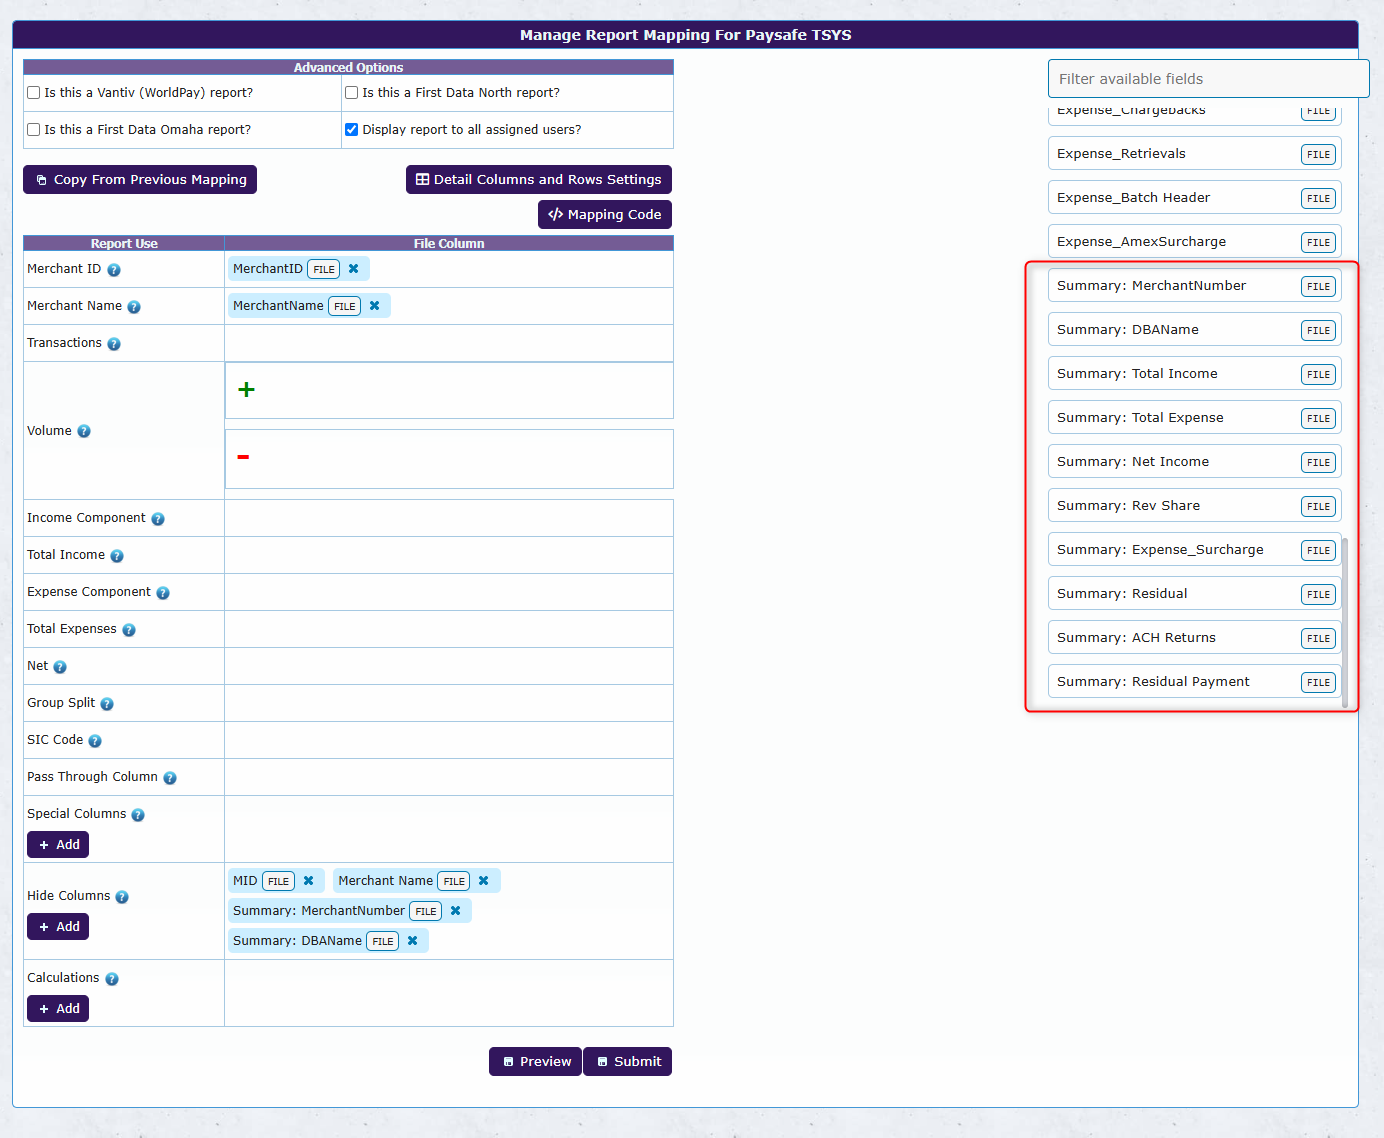Image resolution: width=1384 pixels, height=1138 pixels.
Task: Select Summary: Residual field
Action: 1195,594
